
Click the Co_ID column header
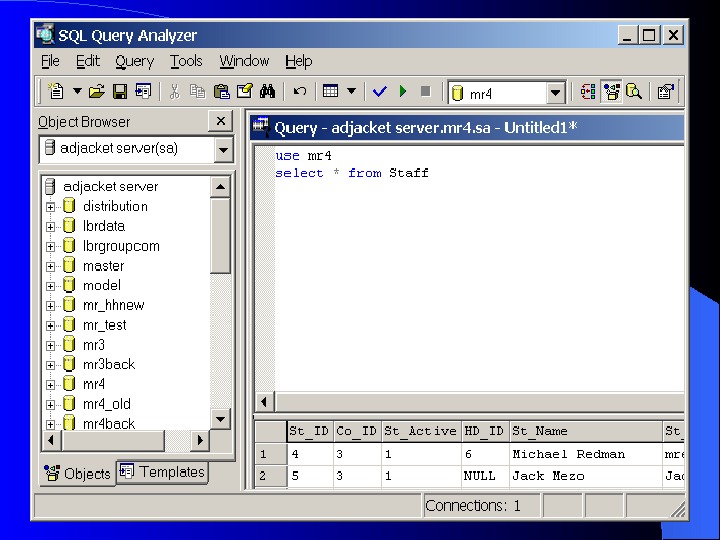[357, 431]
